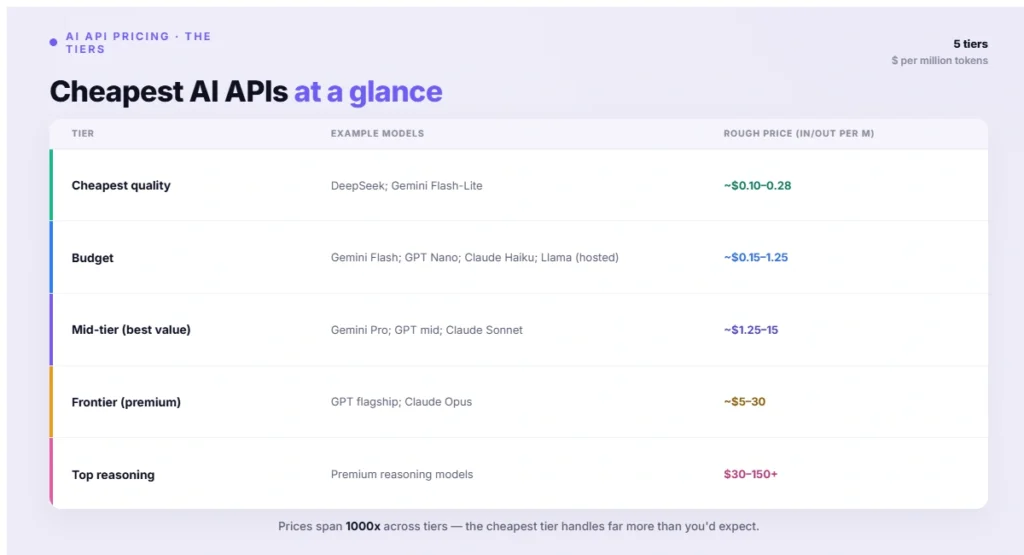Image resolution: width=1024 pixels, height=555 pixels.
Task: Click the 'Cheapest AI APIs at a glance' heading
Action: (246, 91)
